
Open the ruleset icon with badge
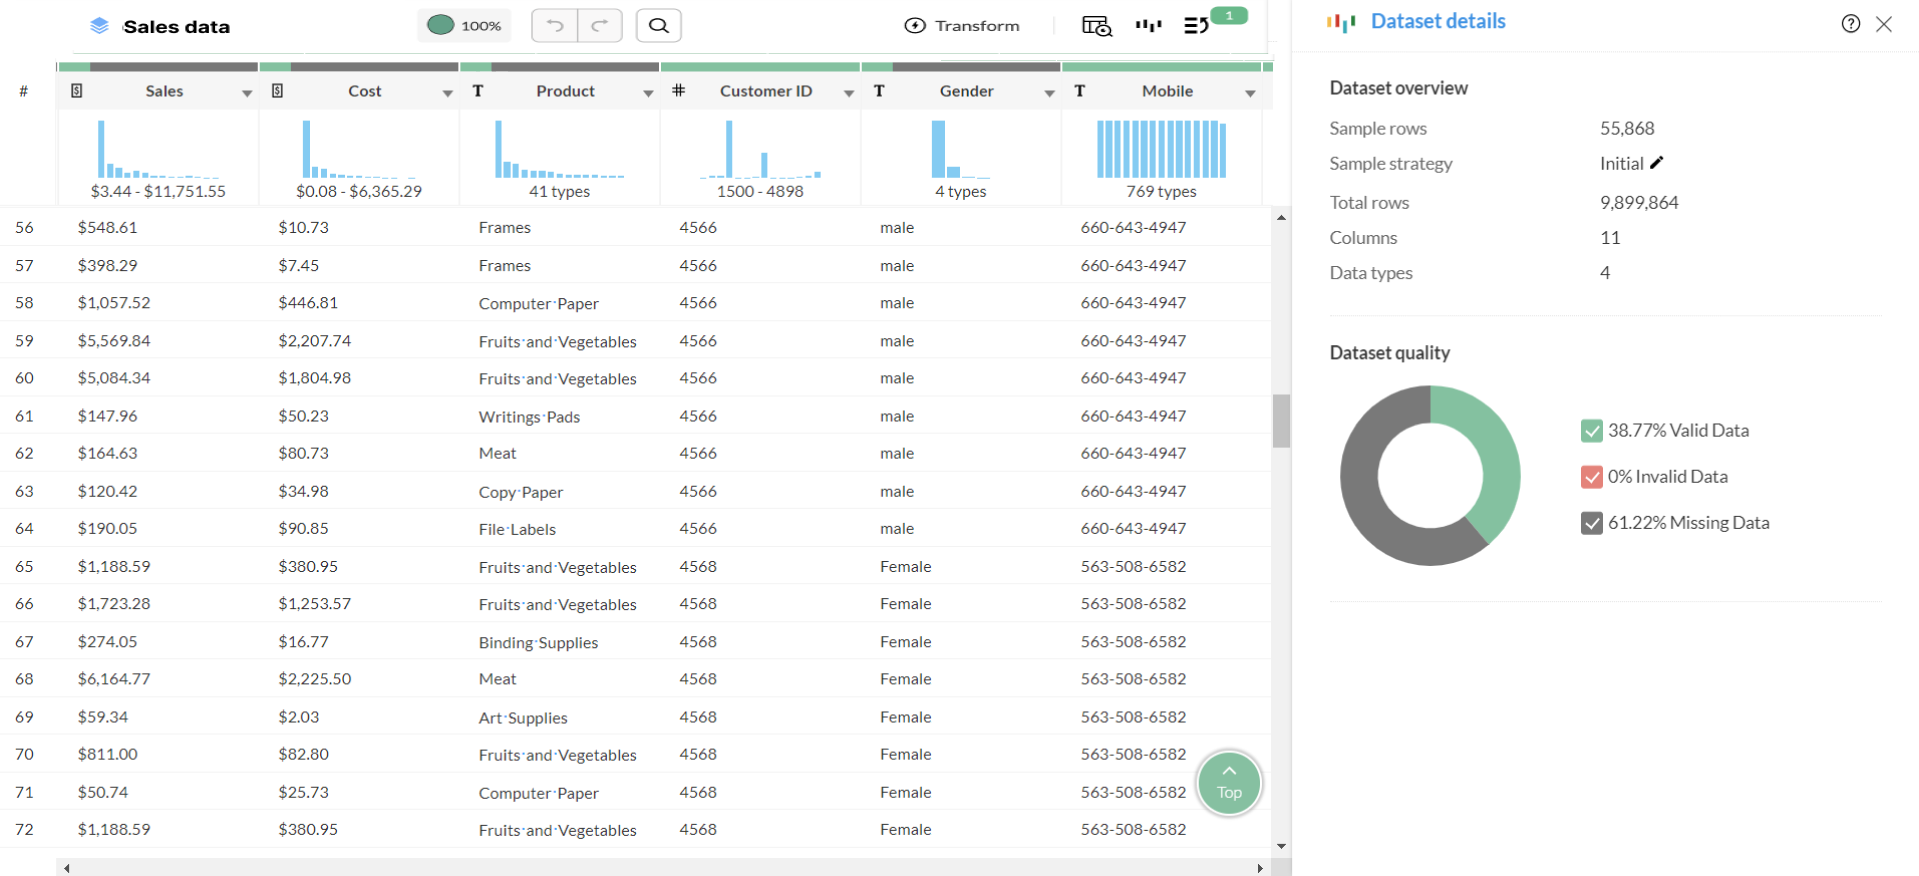click(x=1197, y=26)
